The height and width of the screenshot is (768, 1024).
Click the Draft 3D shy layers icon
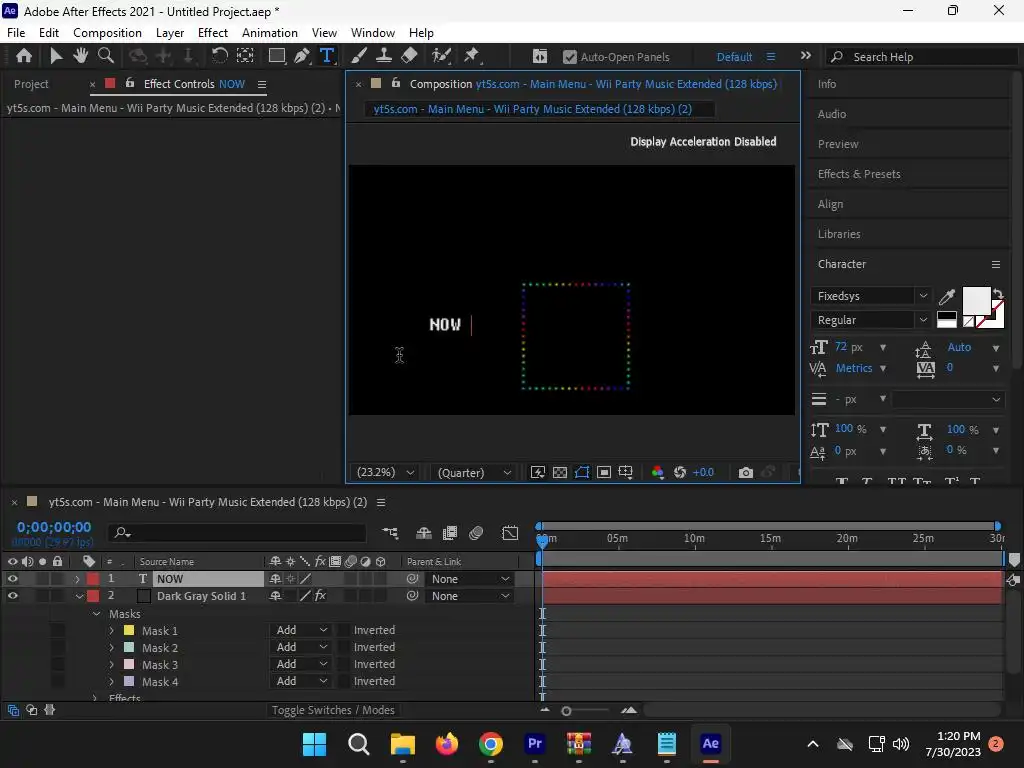pos(424,533)
